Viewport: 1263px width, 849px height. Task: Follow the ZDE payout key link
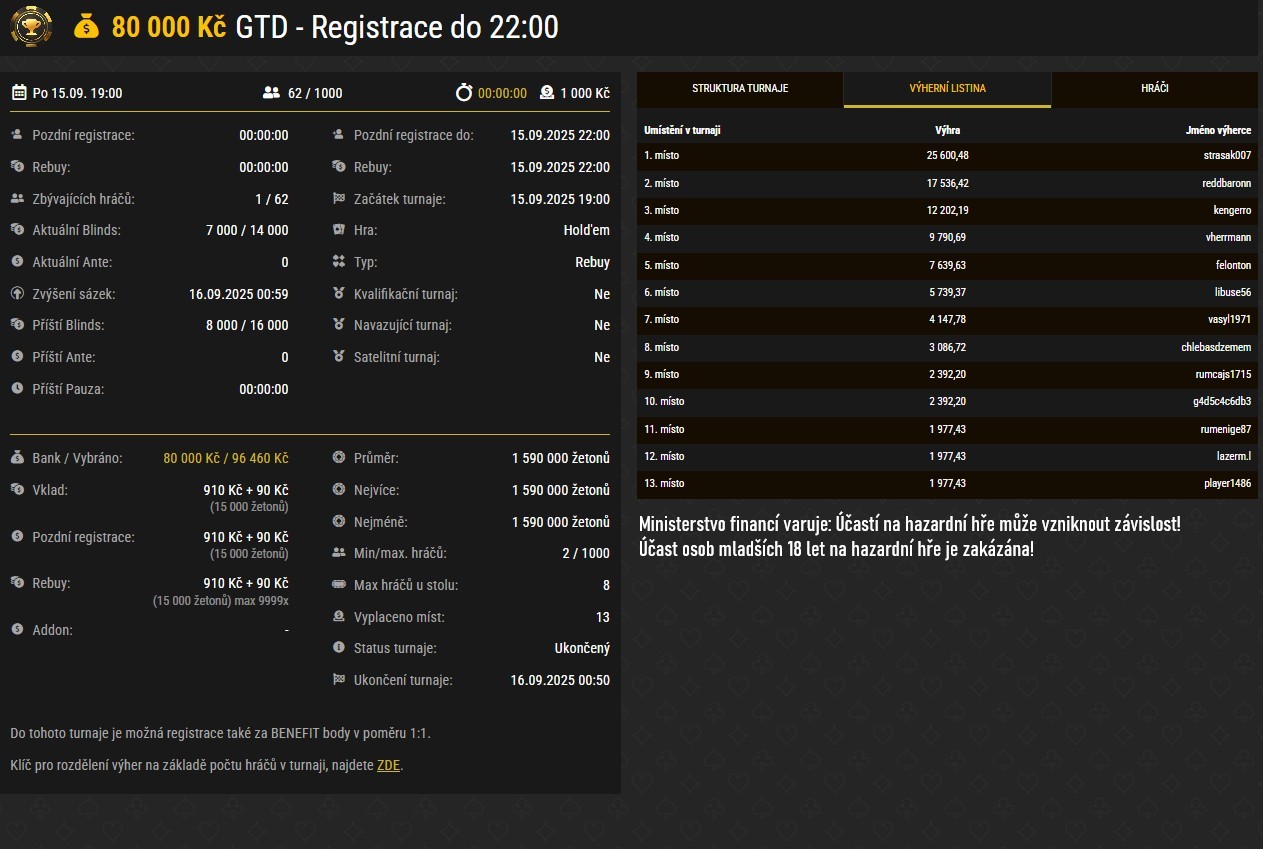[x=388, y=766]
